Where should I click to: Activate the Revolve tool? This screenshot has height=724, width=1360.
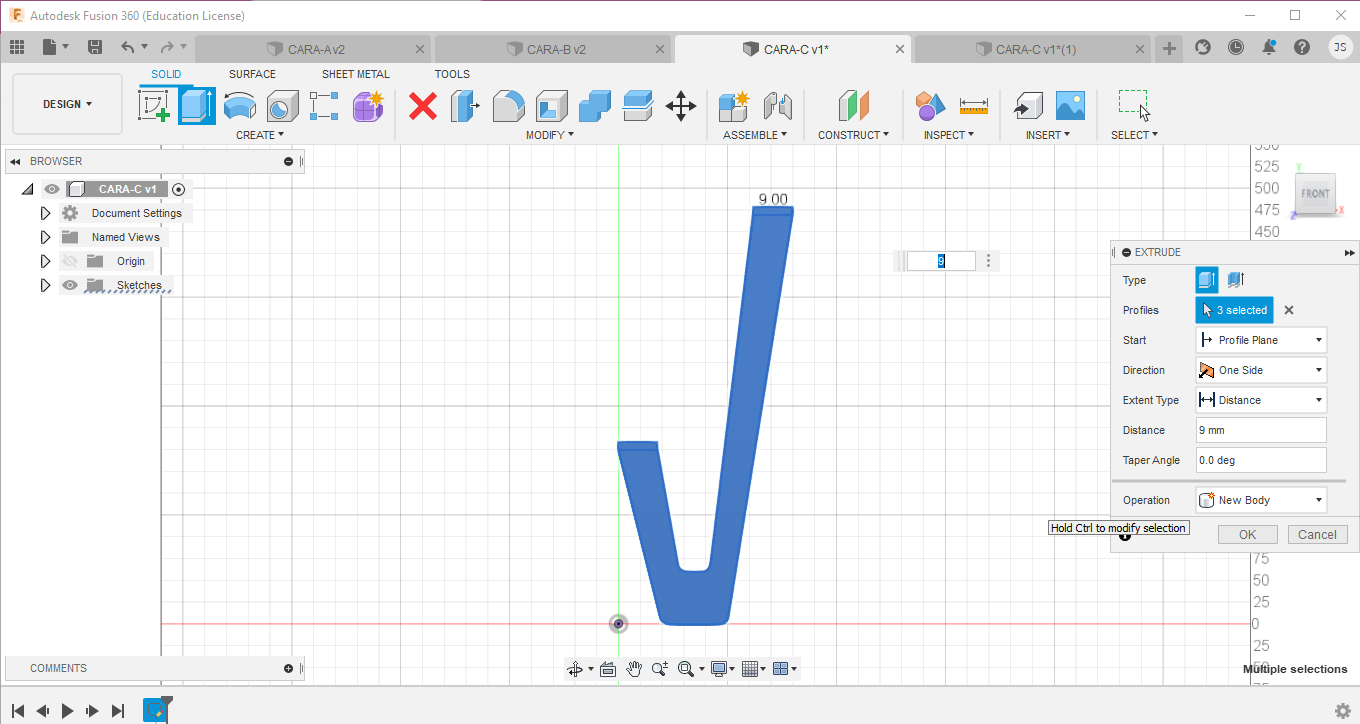coord(239,105)
